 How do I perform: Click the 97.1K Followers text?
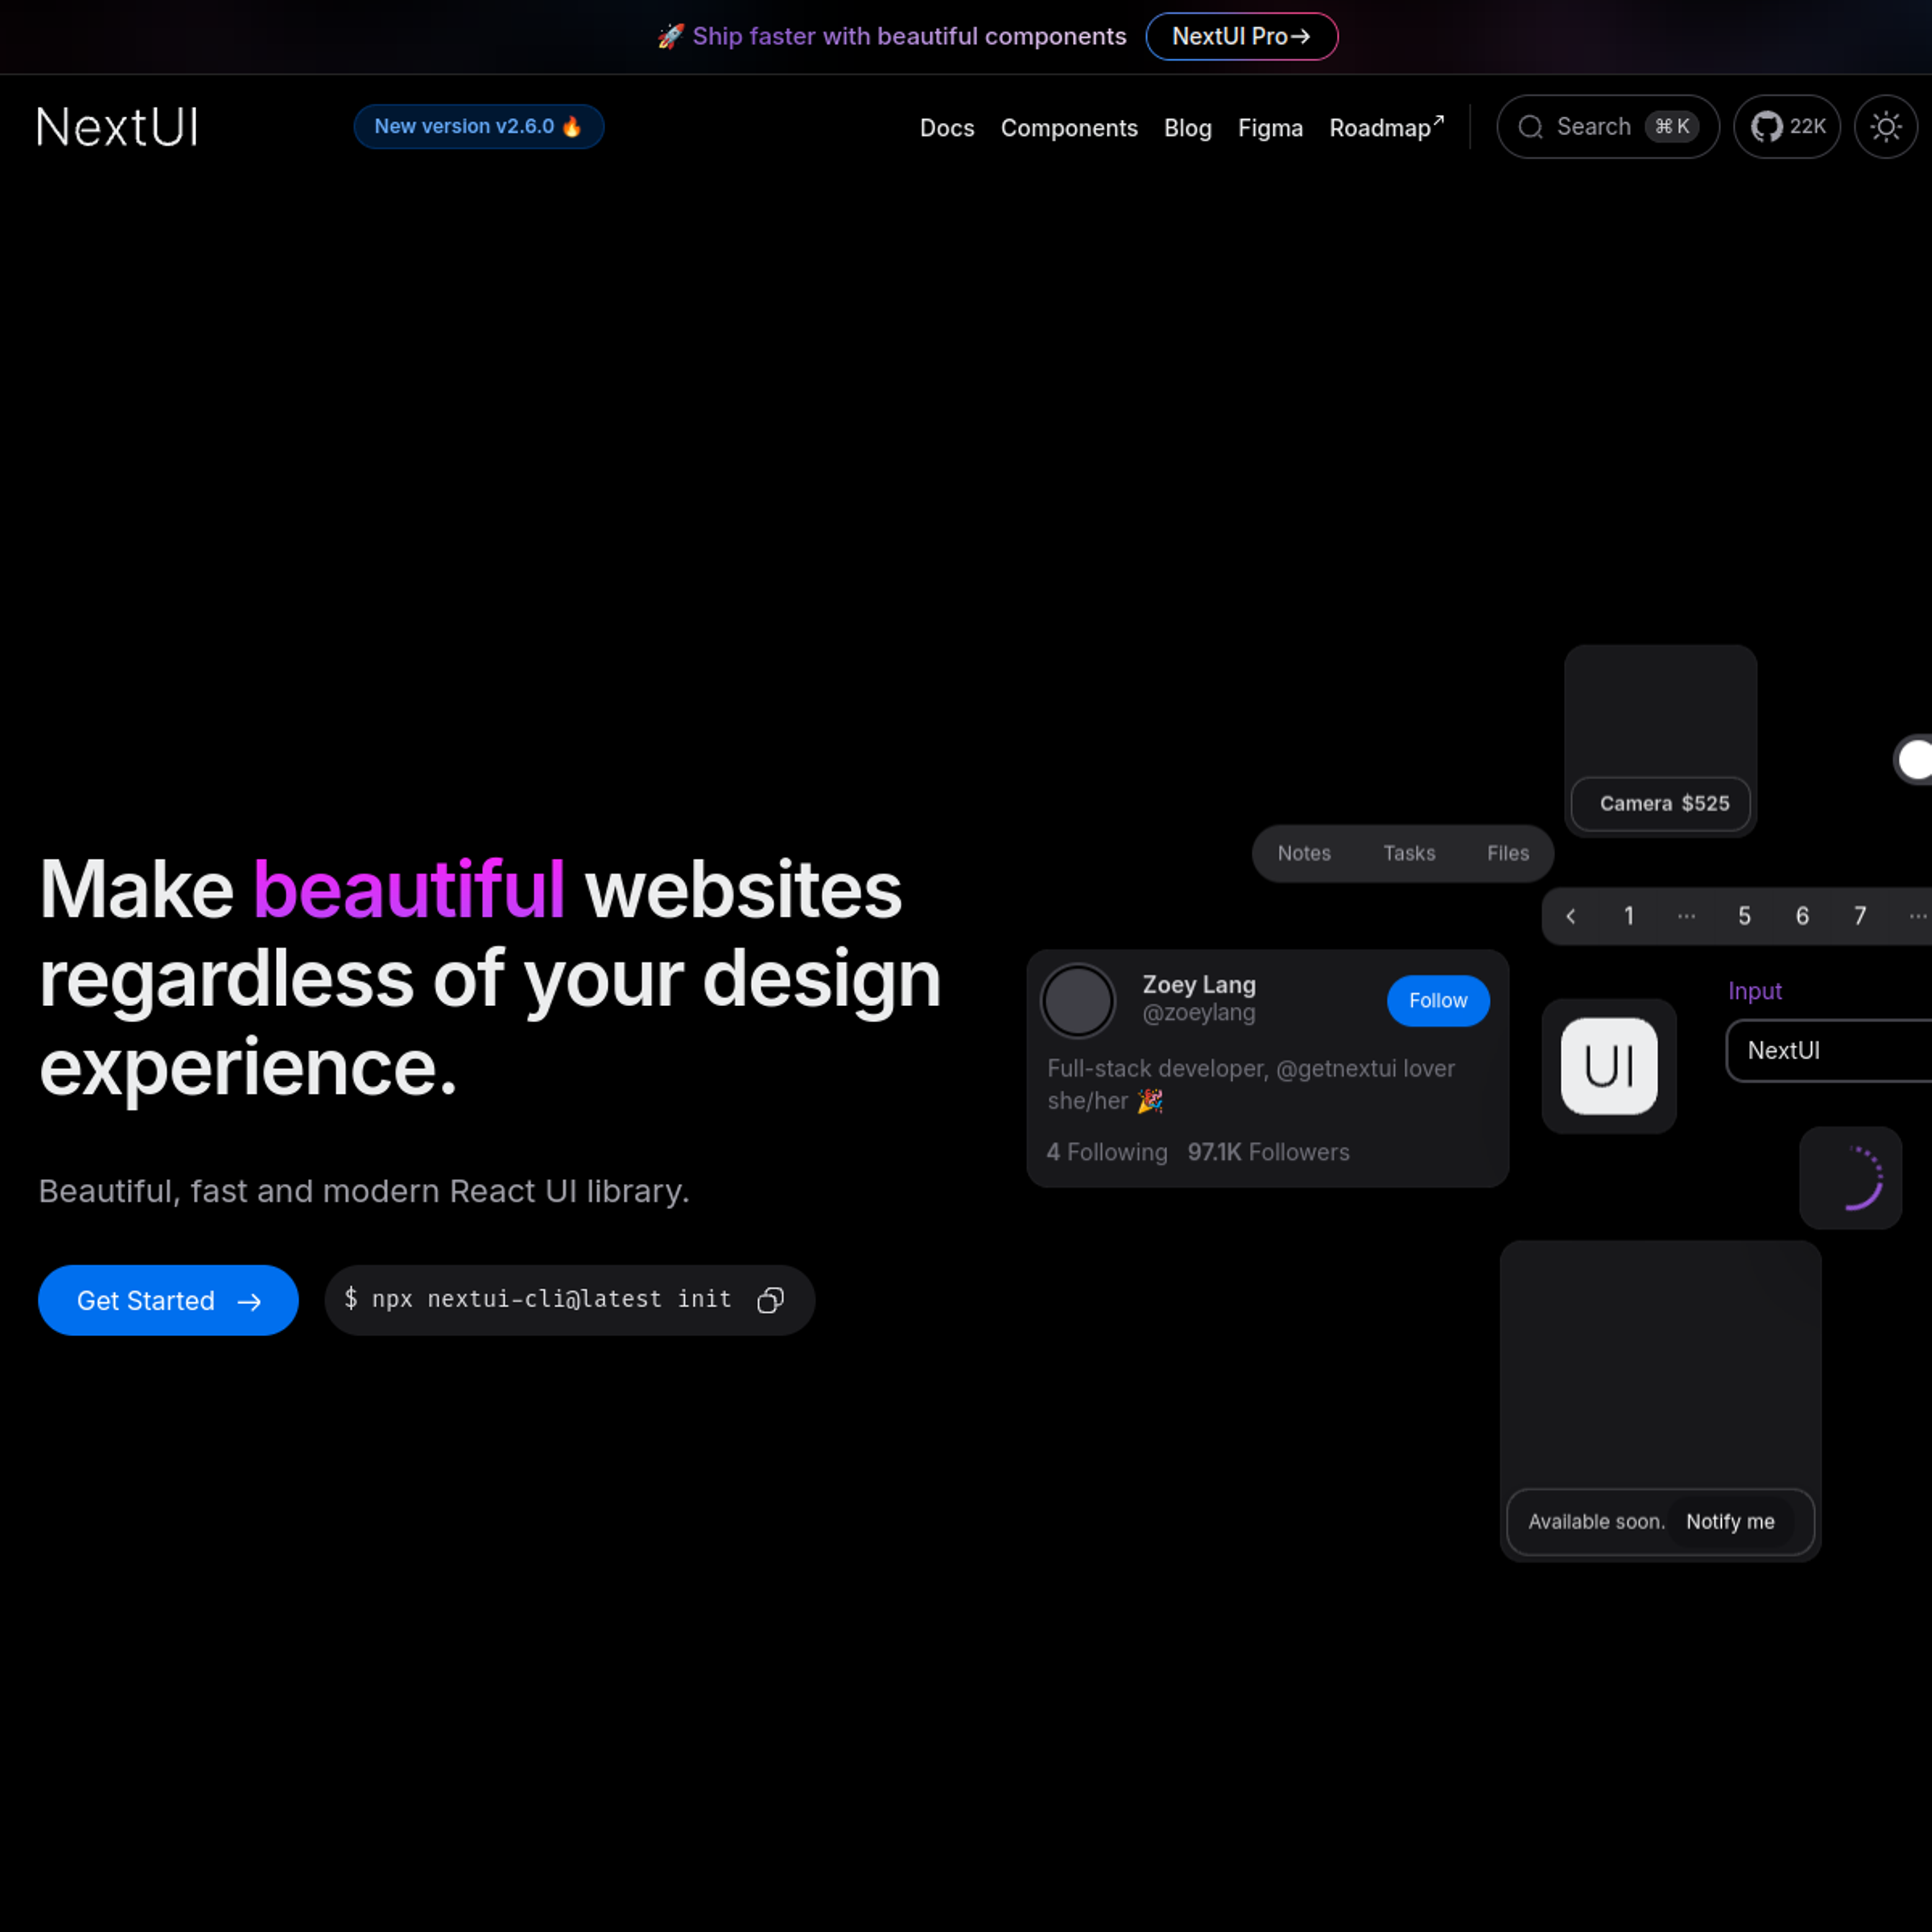point(1268,1152)
